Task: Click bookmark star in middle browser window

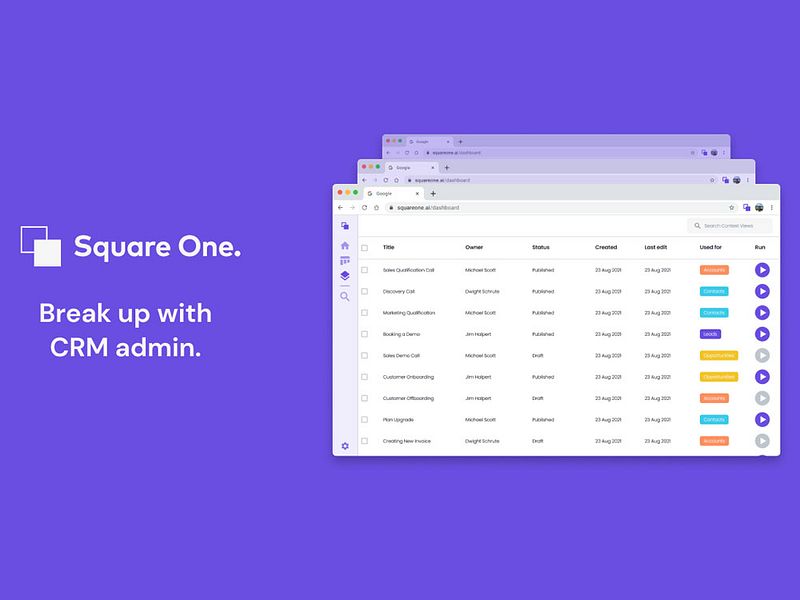Action: [x=712, y=180]
